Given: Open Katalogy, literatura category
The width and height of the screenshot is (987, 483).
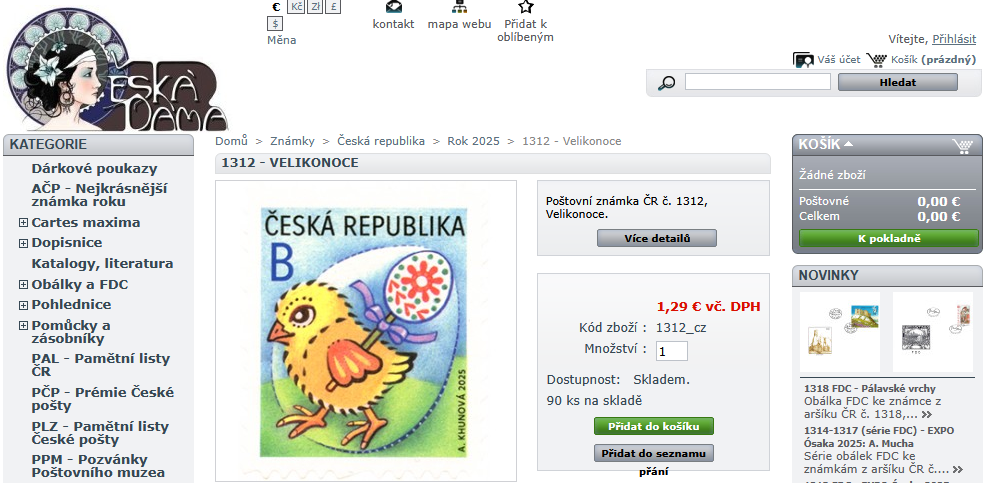Looking at the screenshot, I should tap(103, 263).
